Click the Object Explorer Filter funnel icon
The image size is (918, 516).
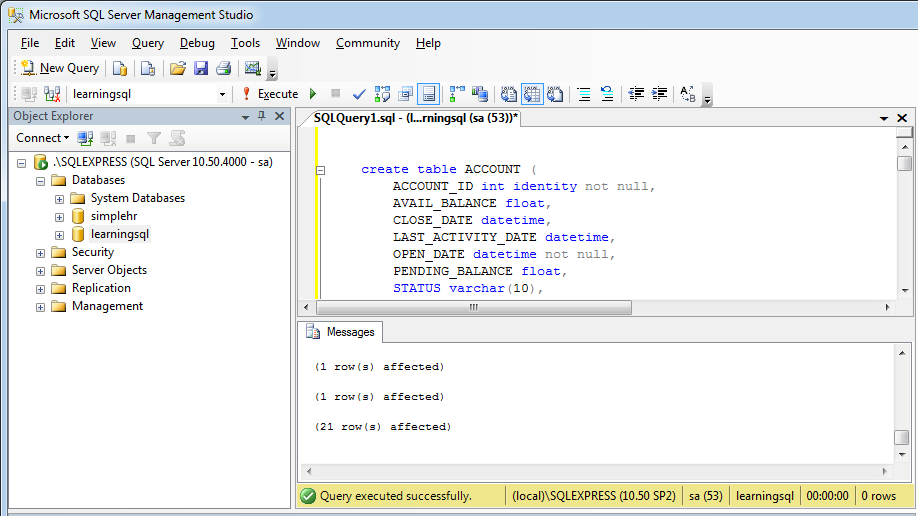pyautogui.click(x=153, y=138)
